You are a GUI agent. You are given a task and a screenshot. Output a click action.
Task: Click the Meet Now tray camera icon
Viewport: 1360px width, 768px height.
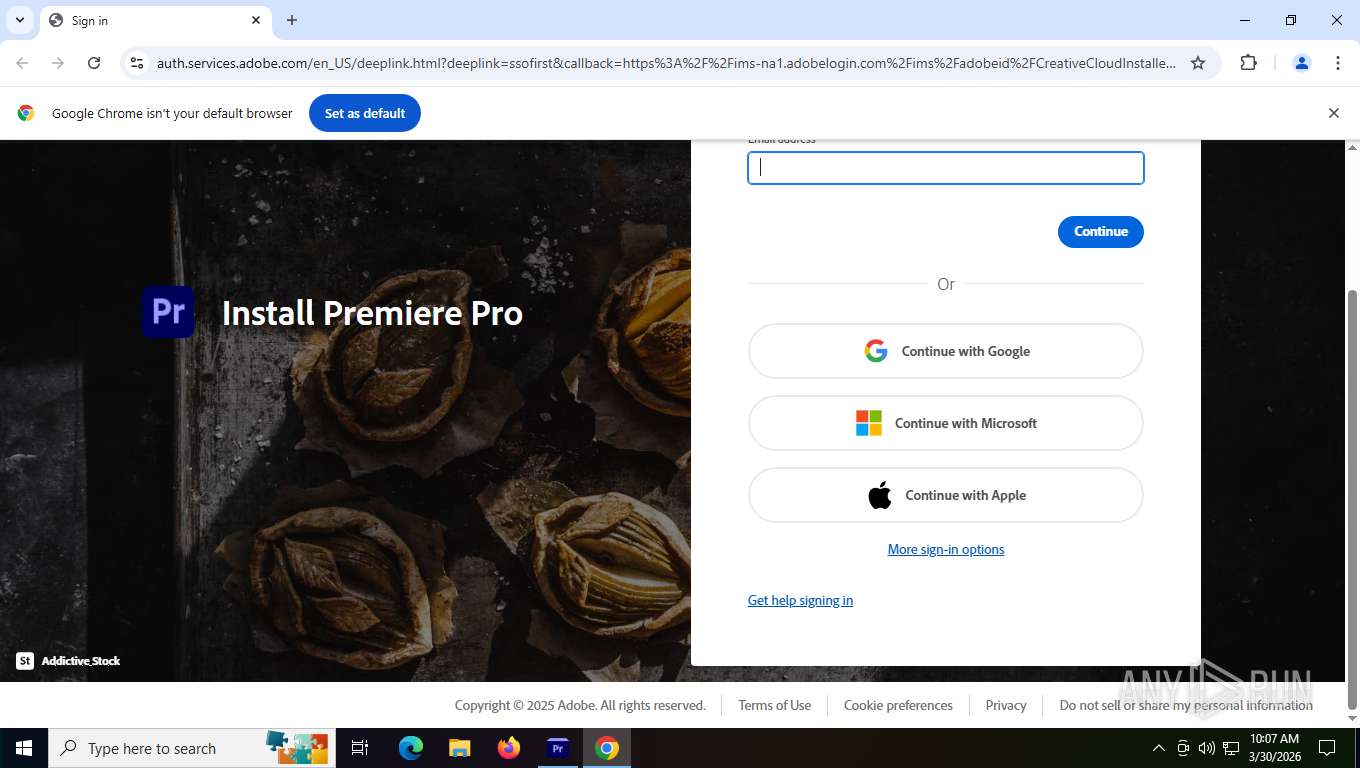[1183, 748]
